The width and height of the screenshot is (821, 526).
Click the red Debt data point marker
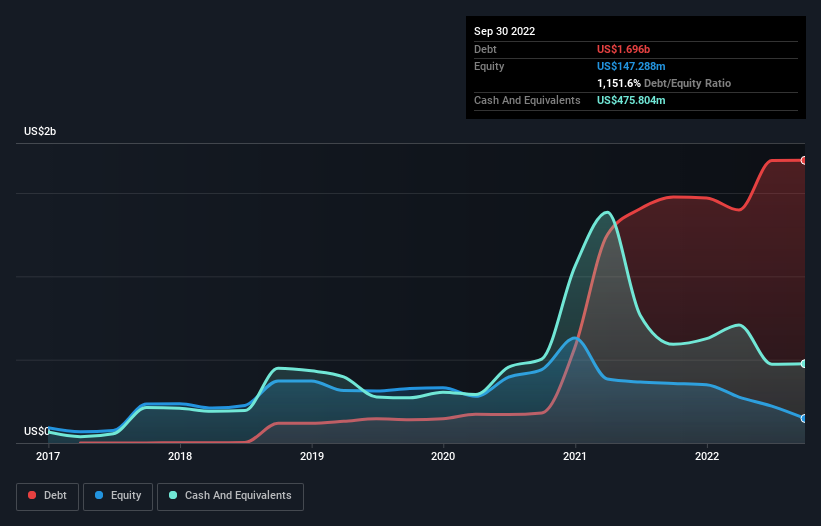pos(804,161)
